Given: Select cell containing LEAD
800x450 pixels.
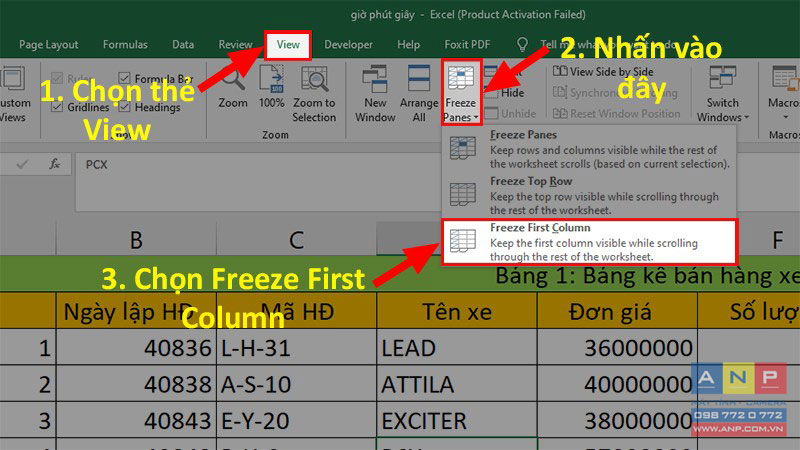Looking at the screenshot, I should pyautogui.click(x=457, y=347).
